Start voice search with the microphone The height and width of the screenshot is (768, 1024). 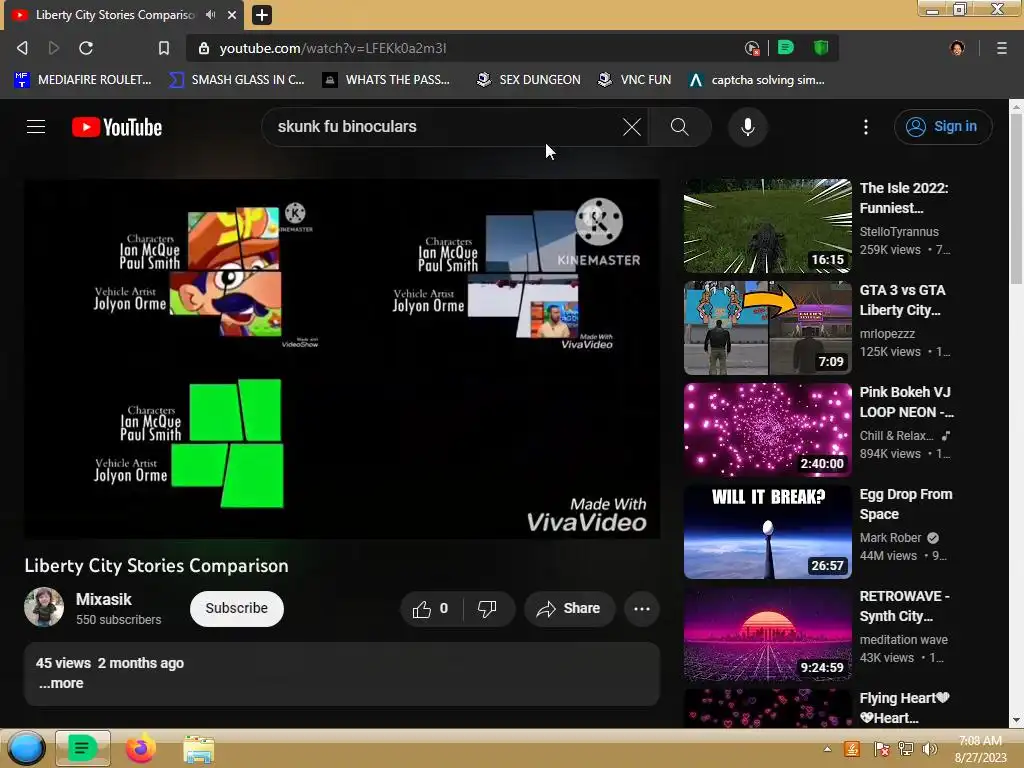748,127
